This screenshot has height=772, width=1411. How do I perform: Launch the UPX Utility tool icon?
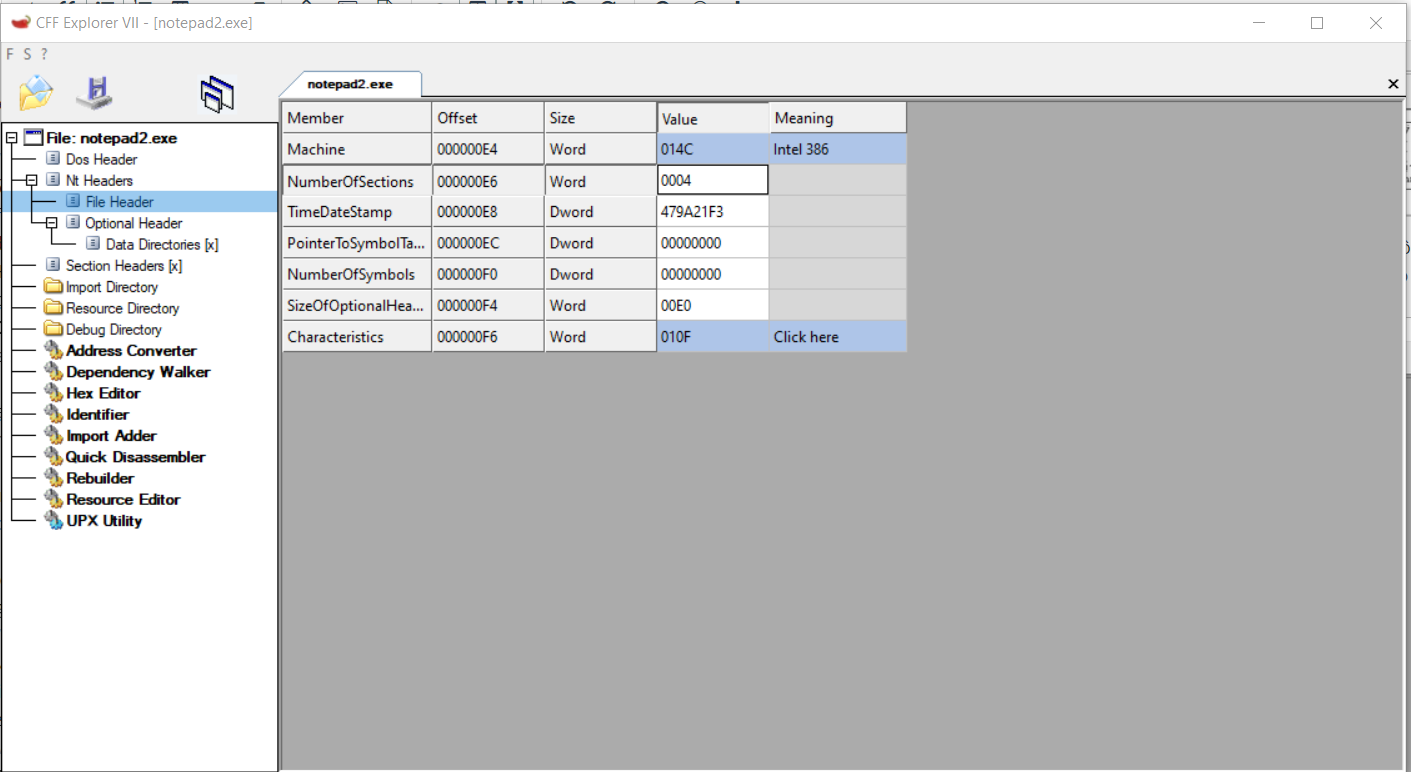[x=54, y=521]
